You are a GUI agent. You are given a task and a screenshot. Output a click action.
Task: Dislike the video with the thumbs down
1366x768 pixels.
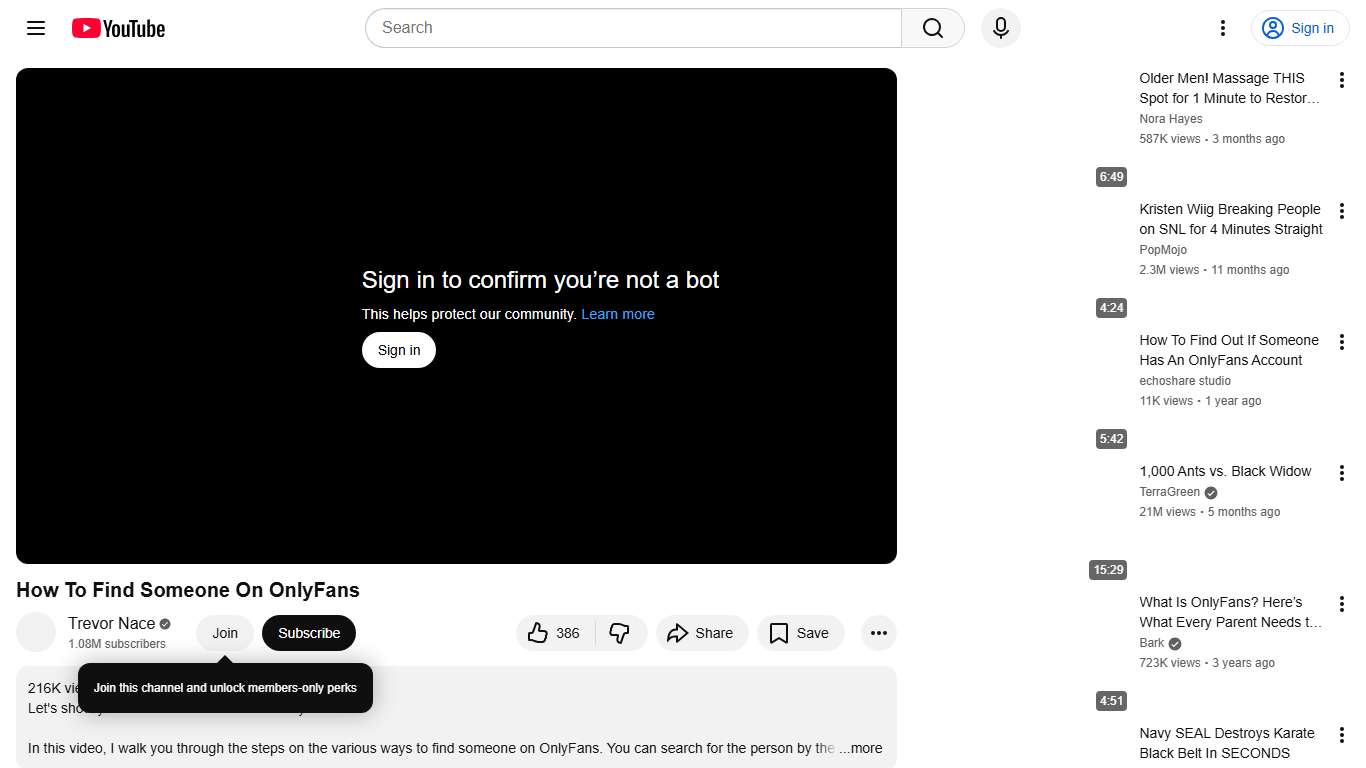point(621,633)
